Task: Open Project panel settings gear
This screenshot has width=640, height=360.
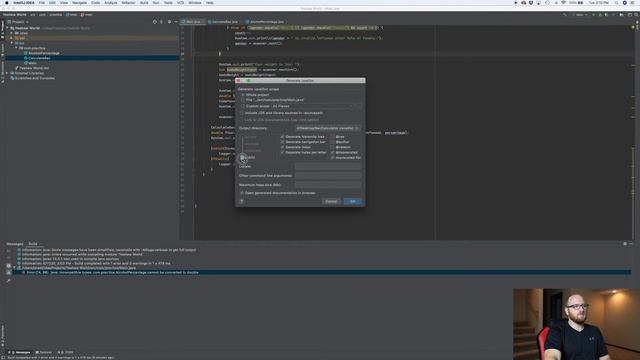Action: tap(169, 22)
